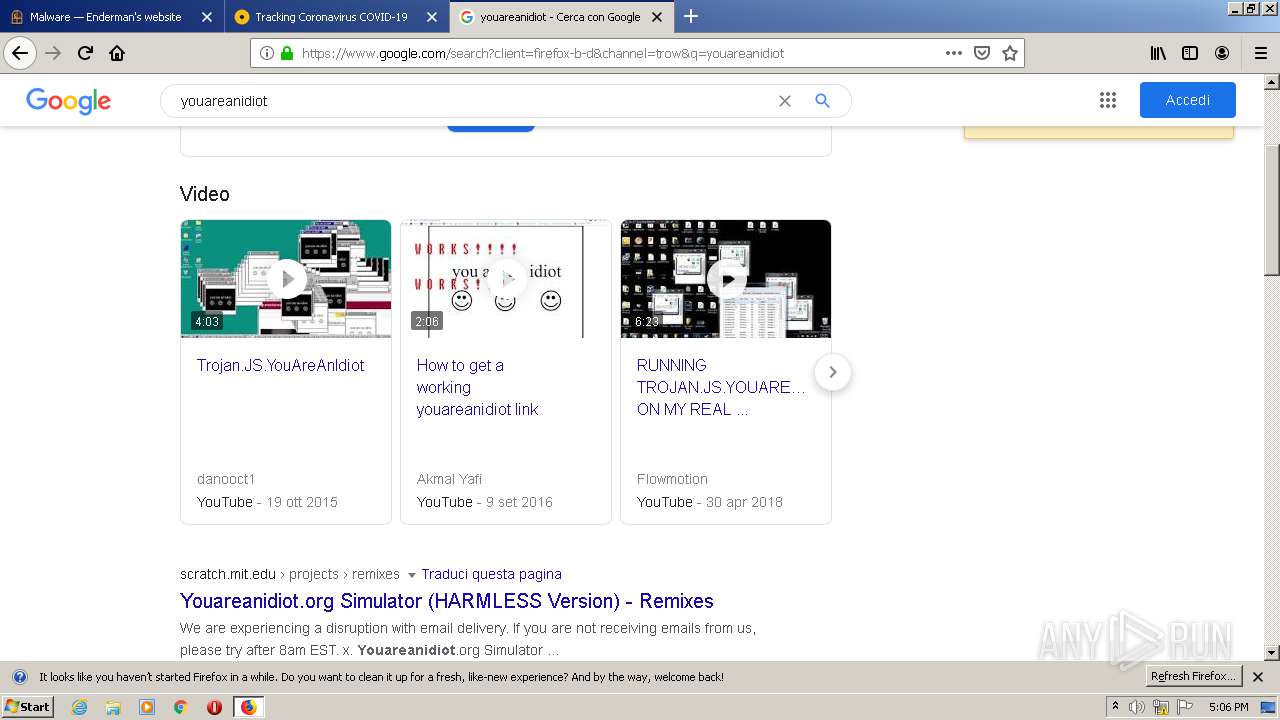Close the youareanidiot Google search tab
Screen dimensions: 1280x720
tap(657, 17)
